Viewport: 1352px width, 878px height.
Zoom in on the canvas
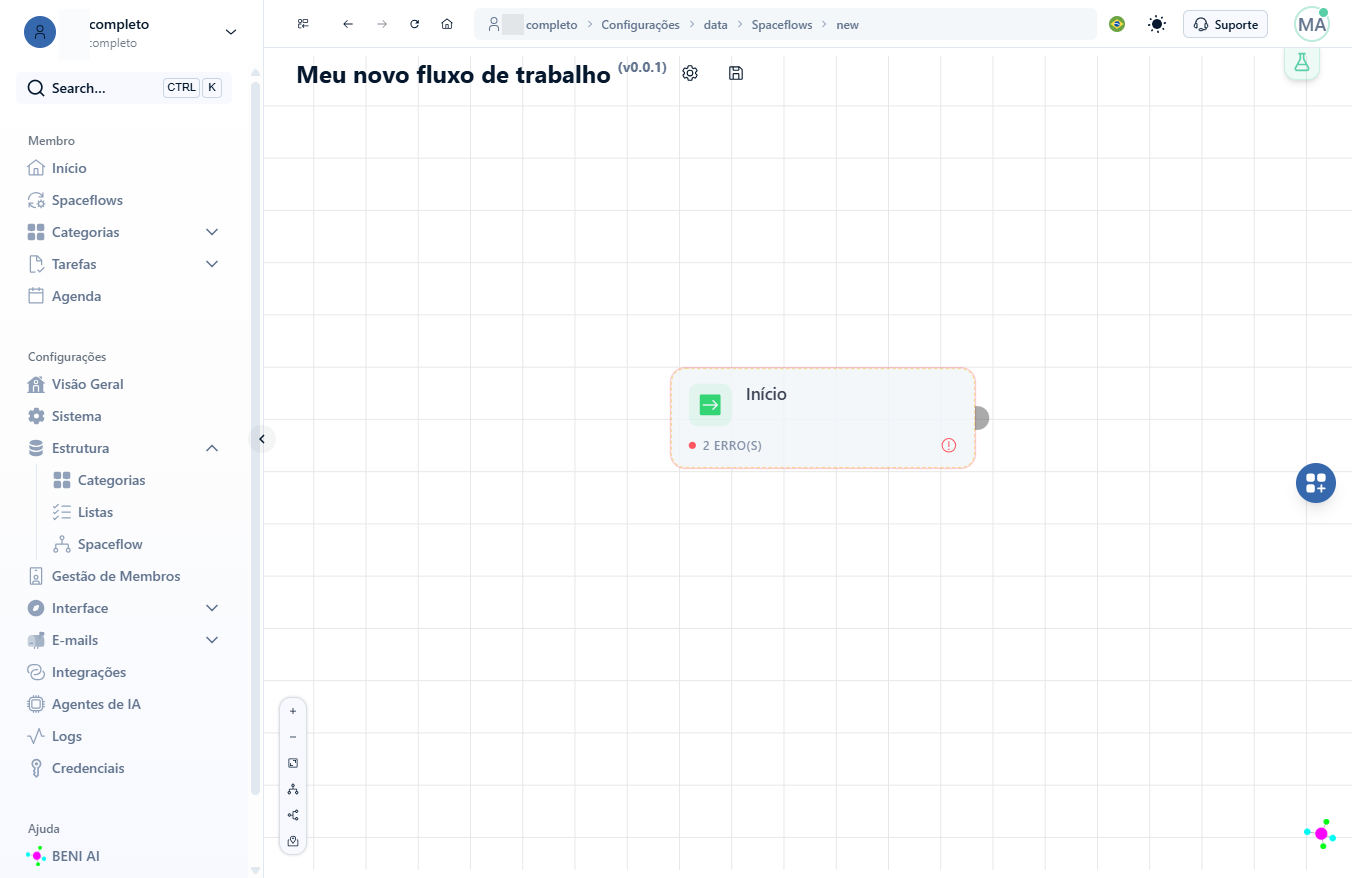(x=293, y=711)
